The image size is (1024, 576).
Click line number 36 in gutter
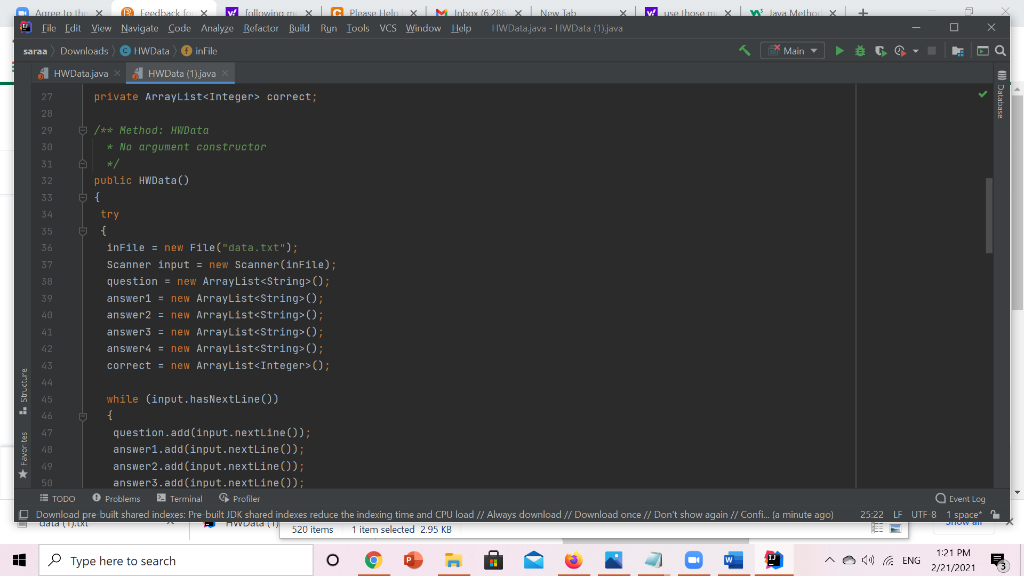[47, 248]
